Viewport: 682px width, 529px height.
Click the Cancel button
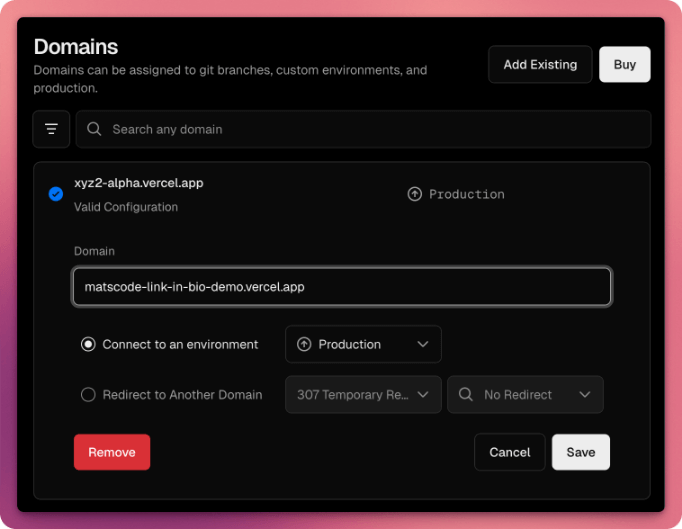(x=510, y=452)
